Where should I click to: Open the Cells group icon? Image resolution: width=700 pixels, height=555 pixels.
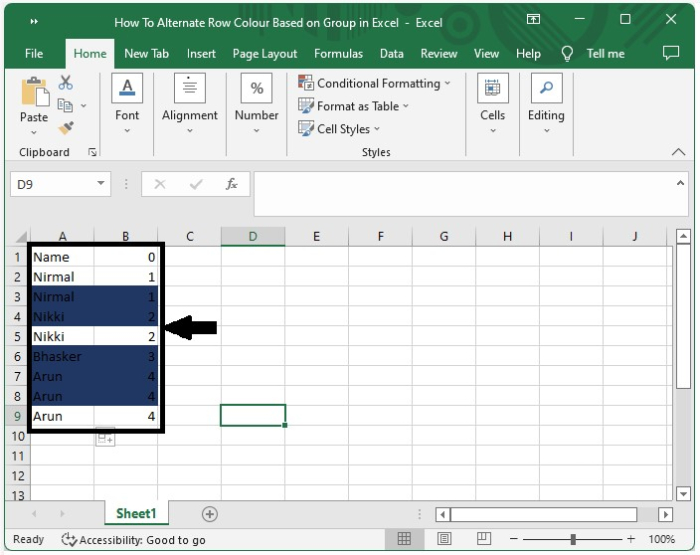tap(492, 88)
